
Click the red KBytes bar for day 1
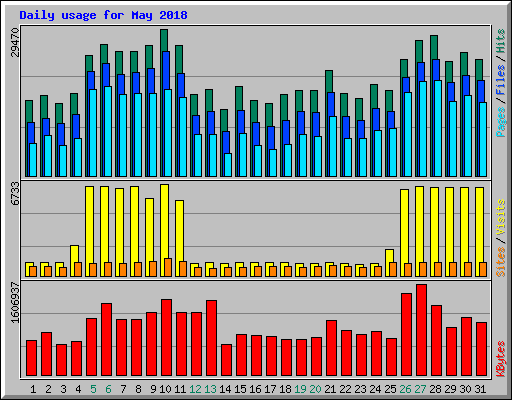click(x=31, y=358)
